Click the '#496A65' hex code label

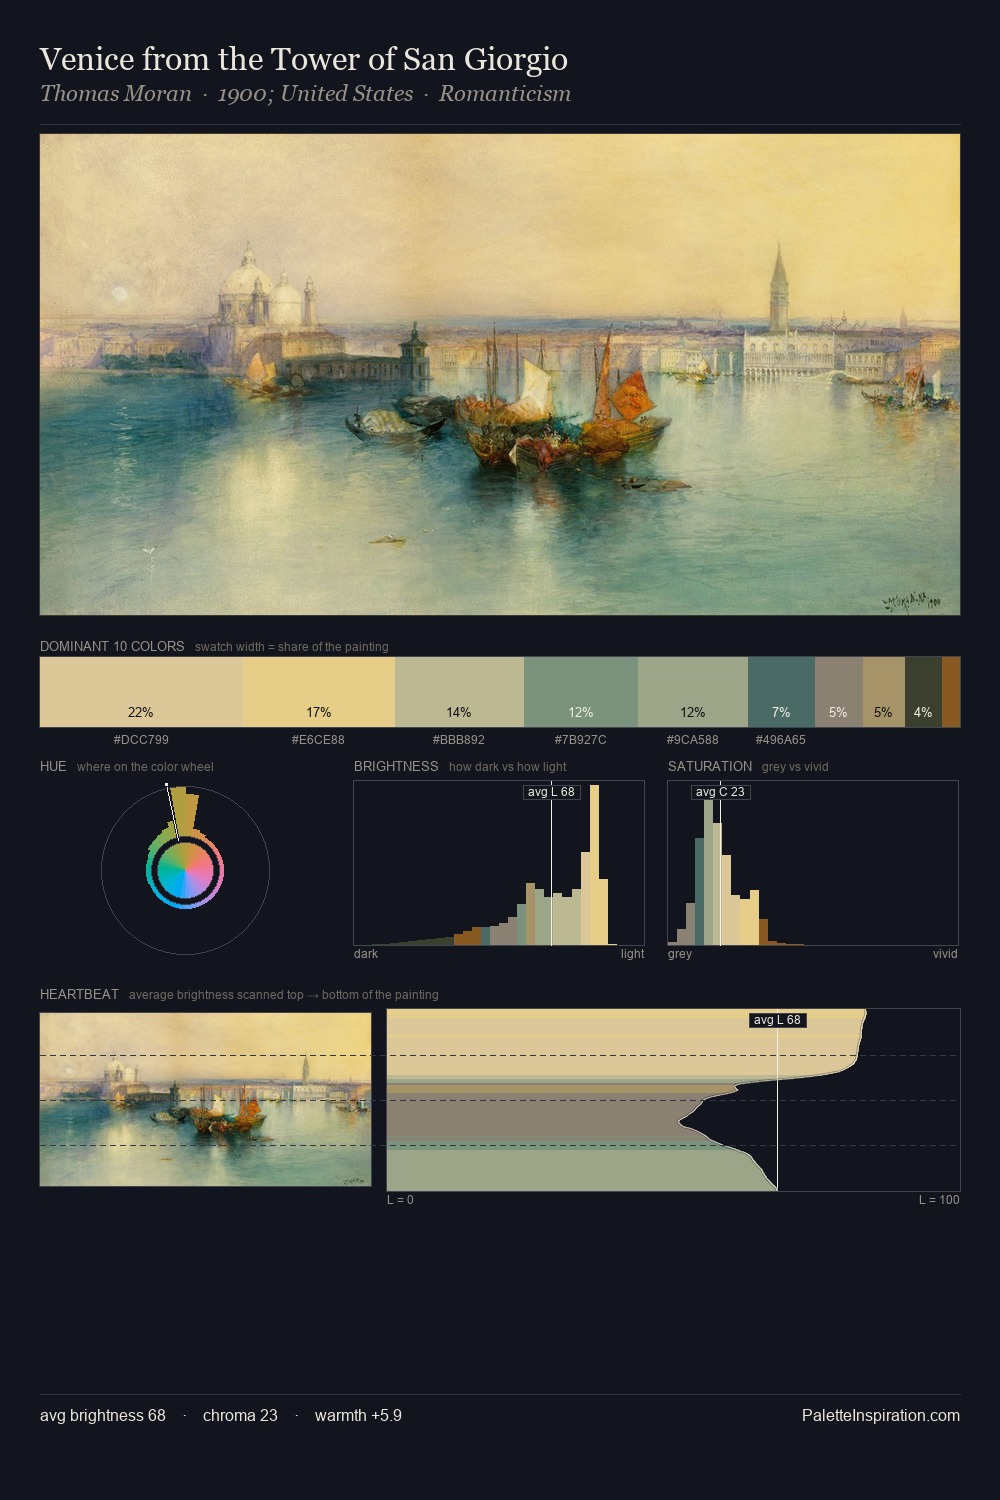click(781, 740)
